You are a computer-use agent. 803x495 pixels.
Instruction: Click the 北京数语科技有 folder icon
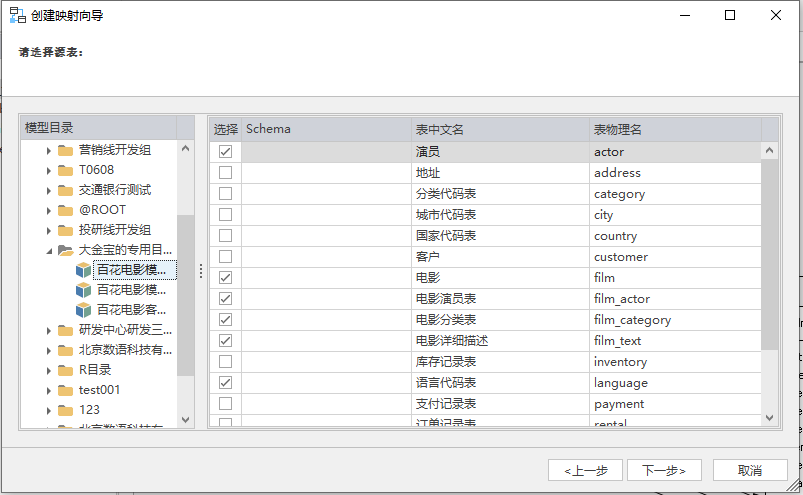pyautogui.click(x=66, y=351)
